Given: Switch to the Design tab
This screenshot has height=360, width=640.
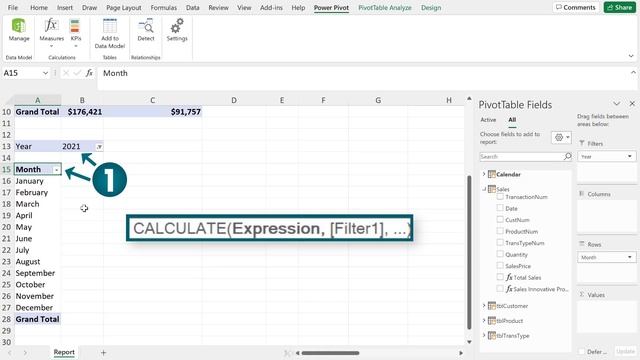Looking at the screenshot, I should pos(431,7).
